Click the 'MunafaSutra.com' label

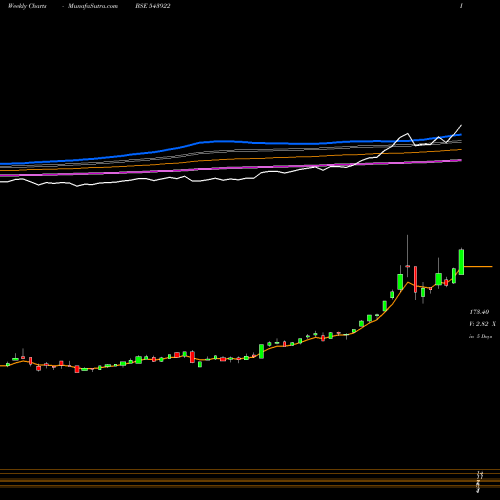93,6
